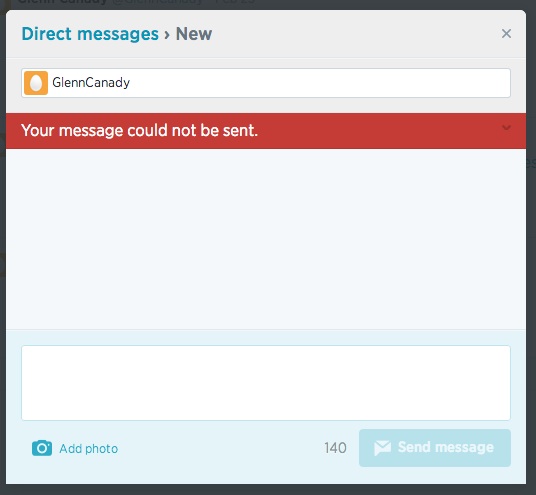
Task: Close the new direct message dialog
Action: point(506,34)
